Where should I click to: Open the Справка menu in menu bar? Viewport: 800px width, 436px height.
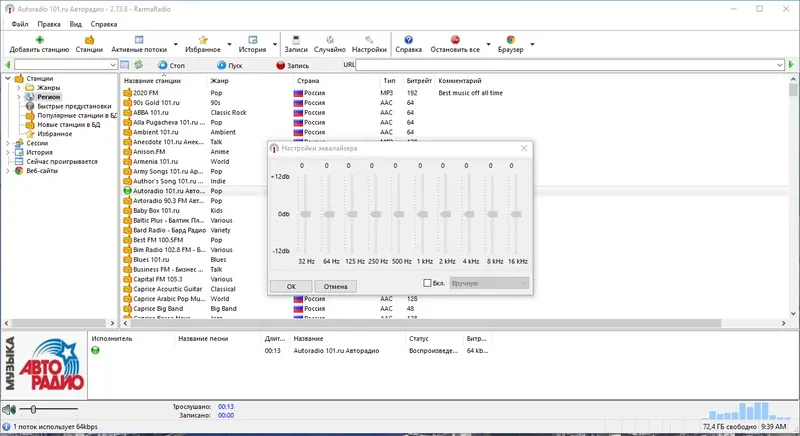coord(104,24)
